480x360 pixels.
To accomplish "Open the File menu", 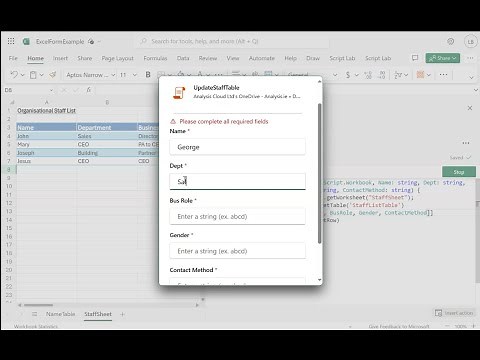I will coord(13,58).
